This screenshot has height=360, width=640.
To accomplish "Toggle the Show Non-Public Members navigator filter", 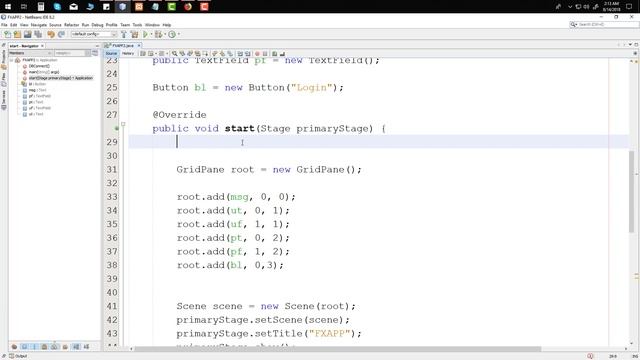I will tap(44, 347).
